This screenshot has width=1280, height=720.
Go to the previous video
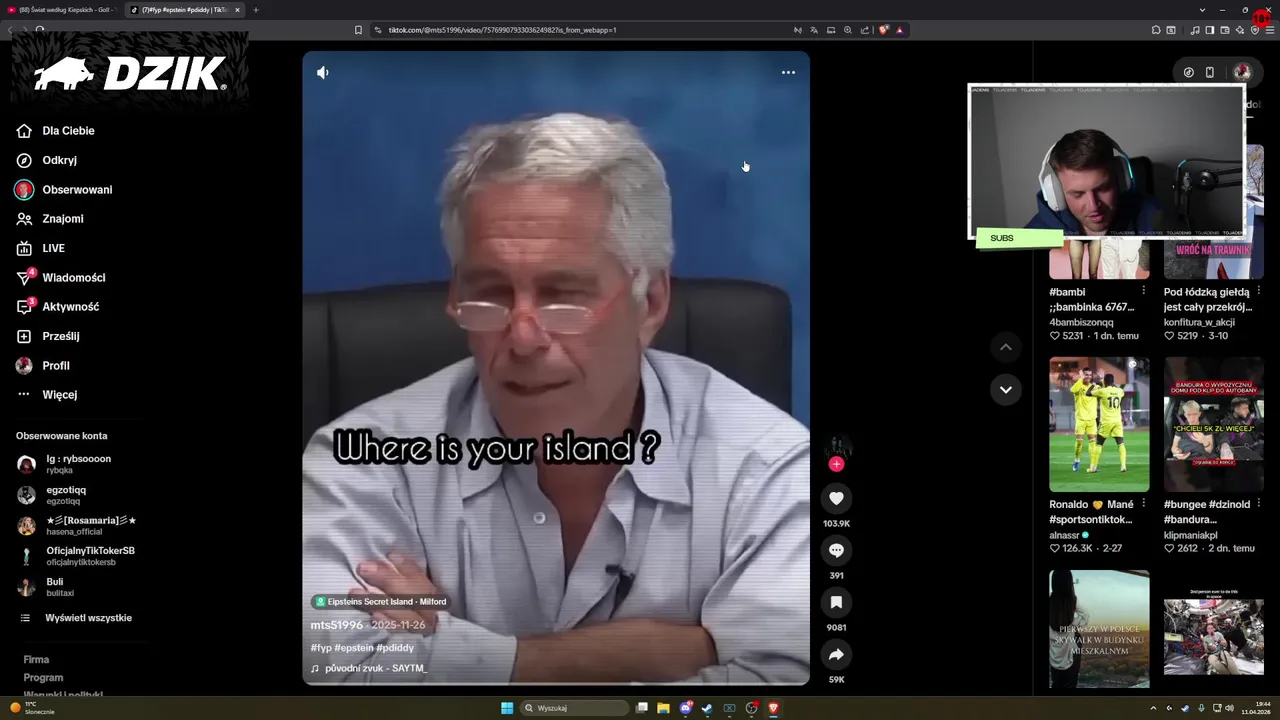click(1006, 347)
